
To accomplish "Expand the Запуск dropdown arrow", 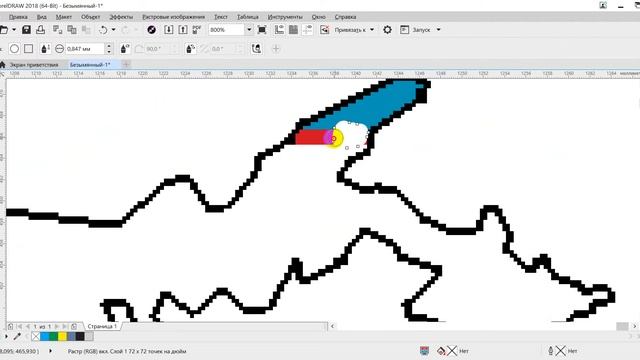I will click(x=439, y=30).
